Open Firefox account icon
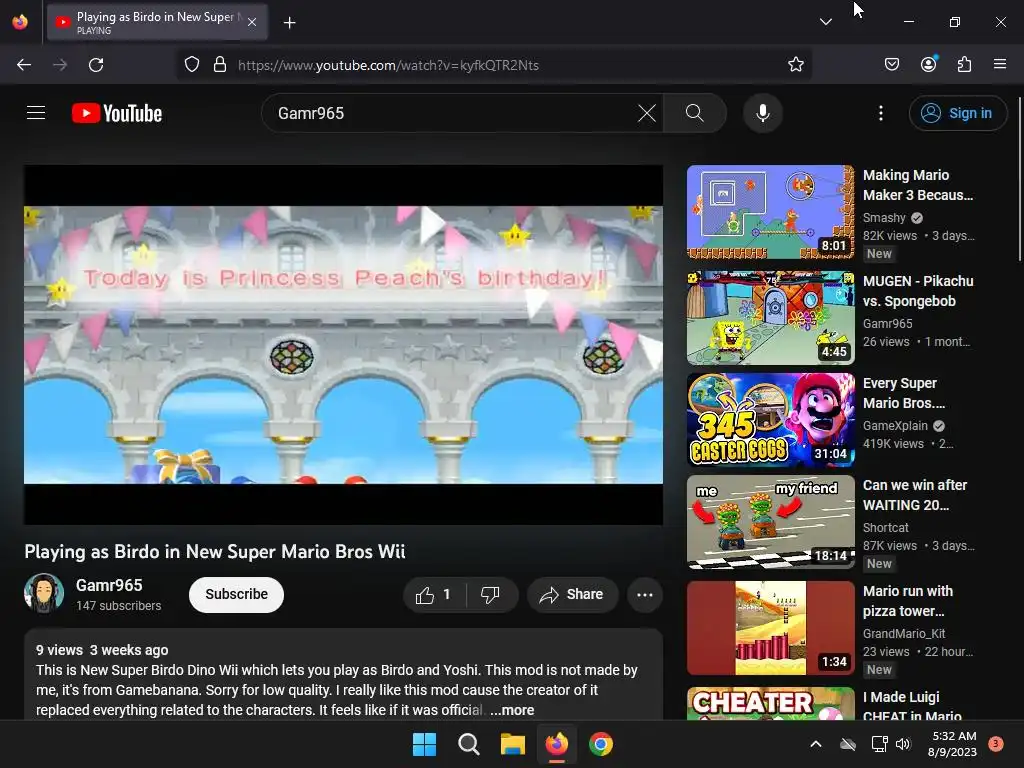This screenshot has width=1024, height=768. (929, 63)
